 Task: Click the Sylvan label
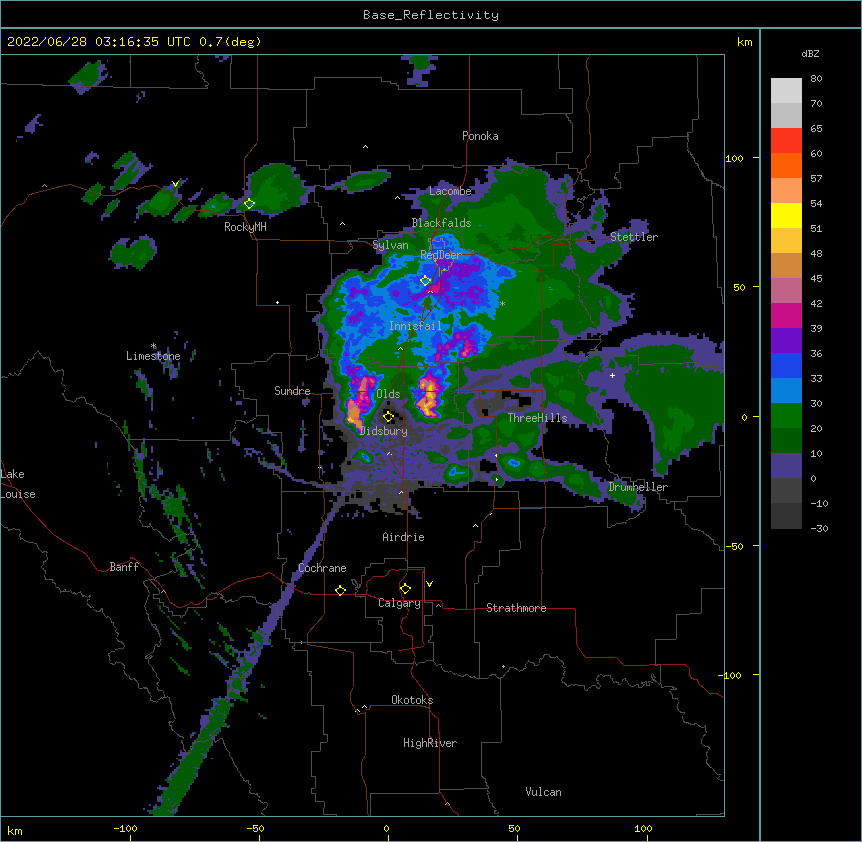tap(390, 245)
